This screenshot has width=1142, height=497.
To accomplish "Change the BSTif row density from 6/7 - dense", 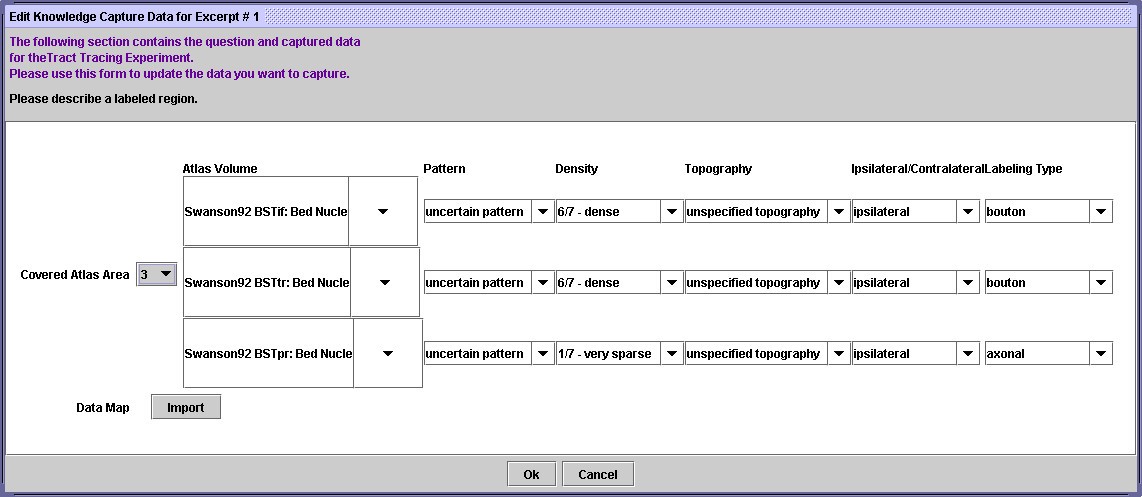I will point(671,212).
